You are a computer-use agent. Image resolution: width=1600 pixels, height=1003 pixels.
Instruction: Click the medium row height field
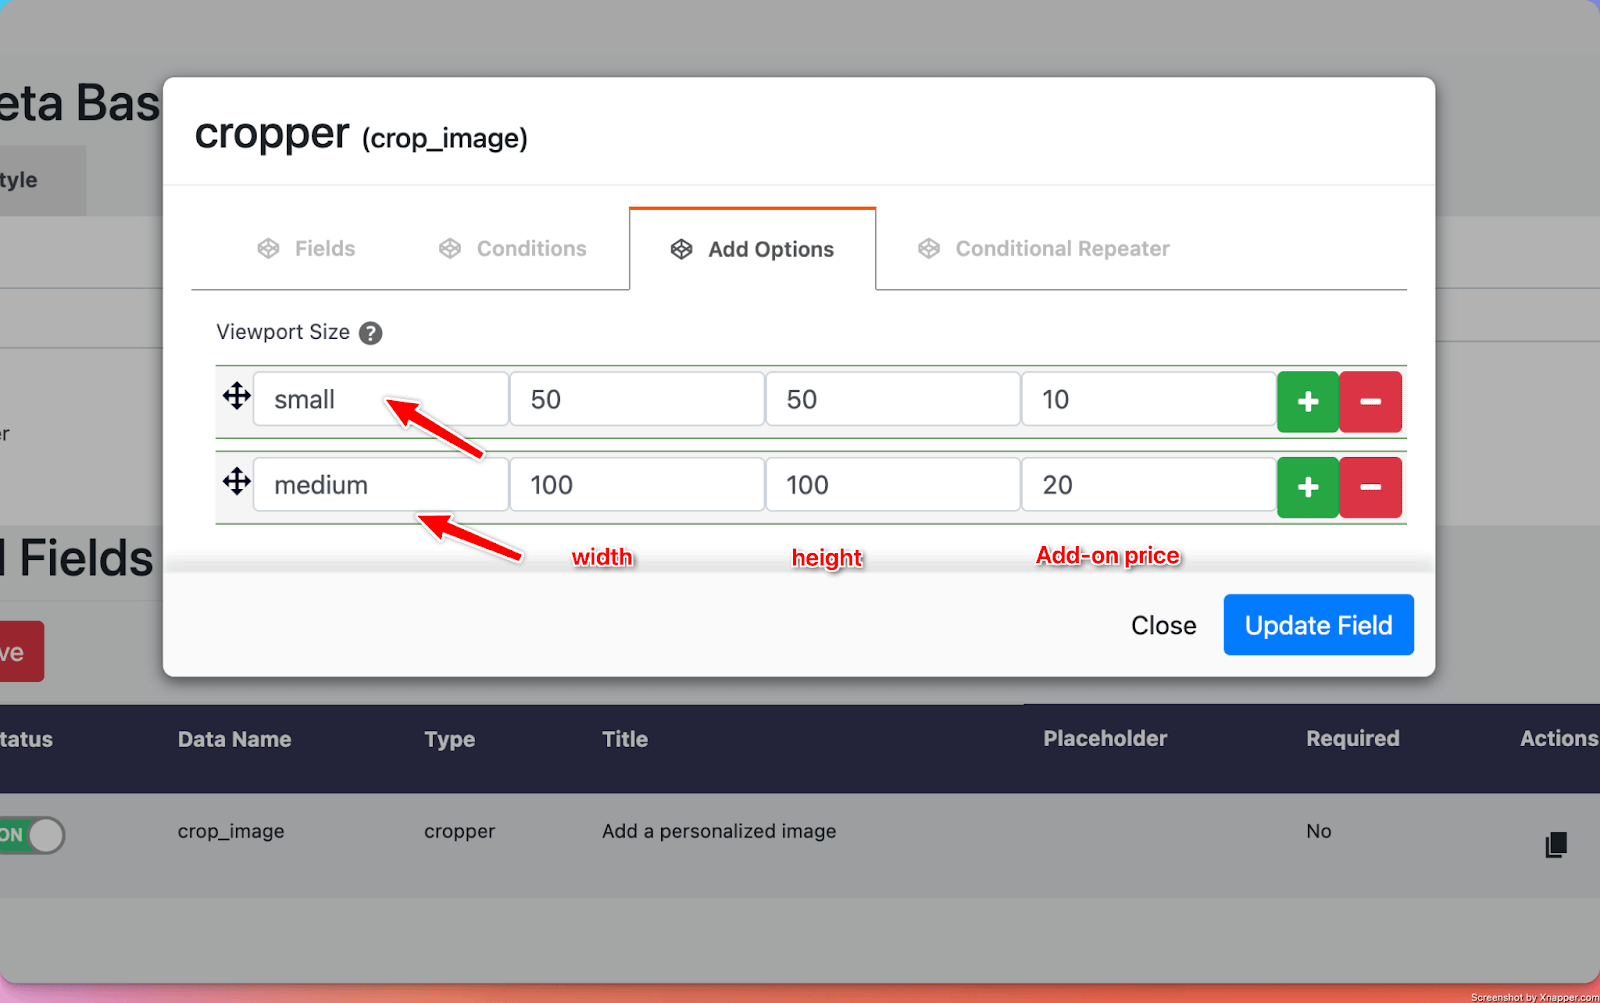(x=892, y=486)
